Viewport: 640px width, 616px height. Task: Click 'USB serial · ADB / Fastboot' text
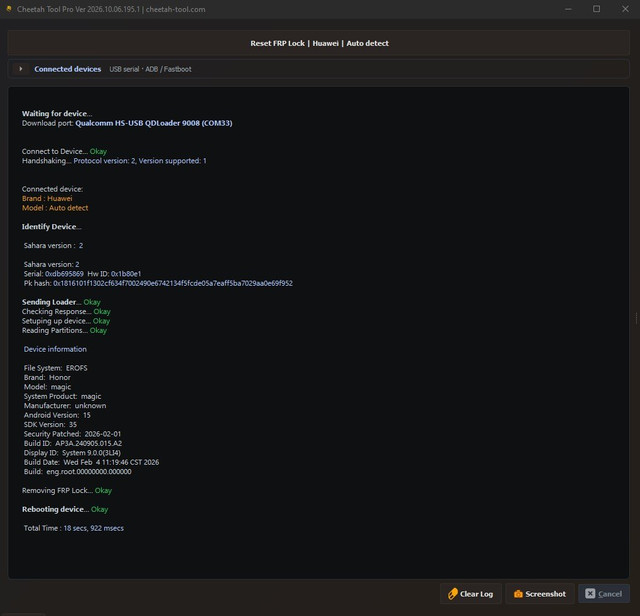tap(150, 69)
